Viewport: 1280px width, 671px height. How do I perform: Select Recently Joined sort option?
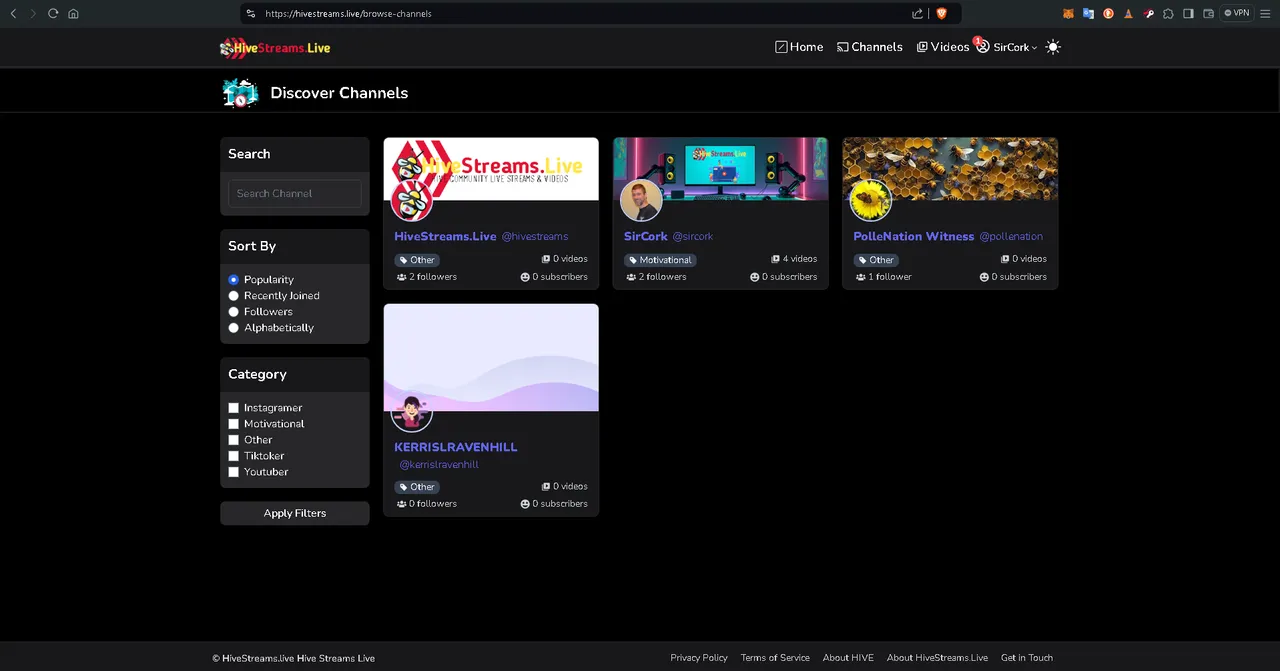click(234, 296)
